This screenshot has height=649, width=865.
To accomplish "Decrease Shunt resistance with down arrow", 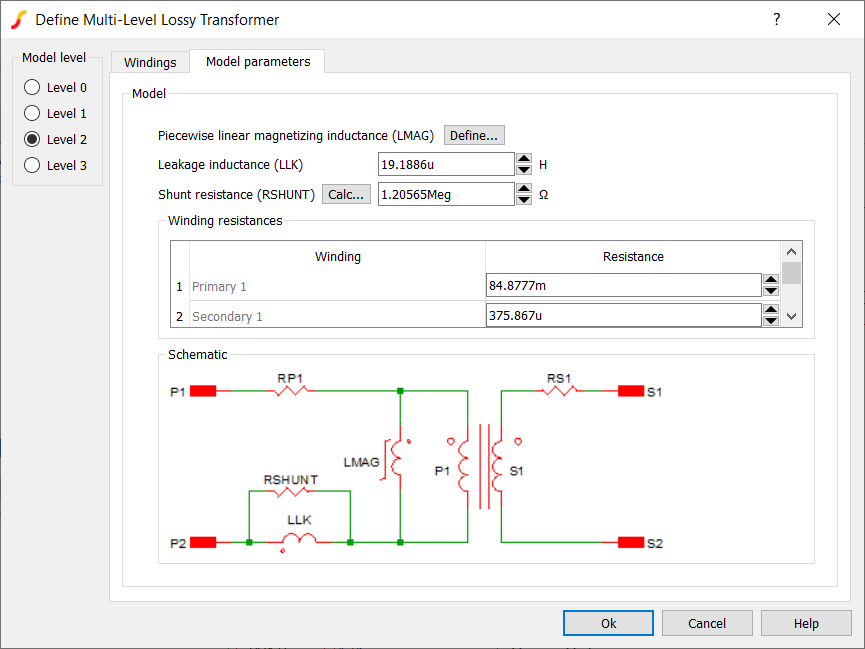I will 524,200.
